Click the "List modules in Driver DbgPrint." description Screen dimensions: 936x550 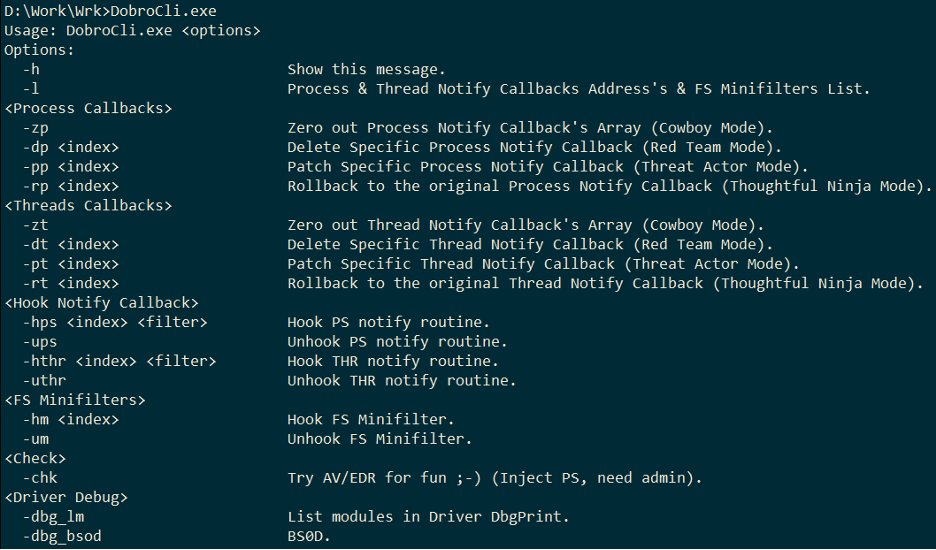pyautogui.click(x=428, y=517)
